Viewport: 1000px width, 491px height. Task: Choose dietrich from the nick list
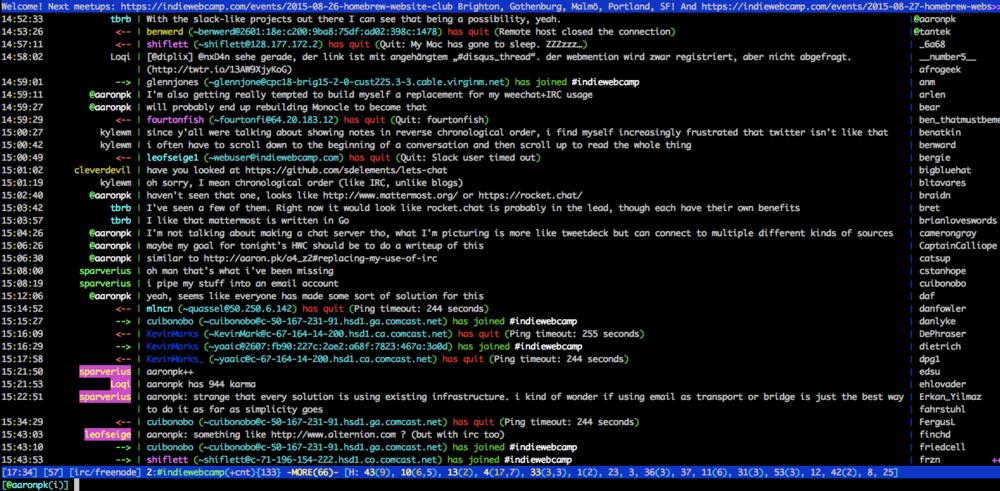940,345
